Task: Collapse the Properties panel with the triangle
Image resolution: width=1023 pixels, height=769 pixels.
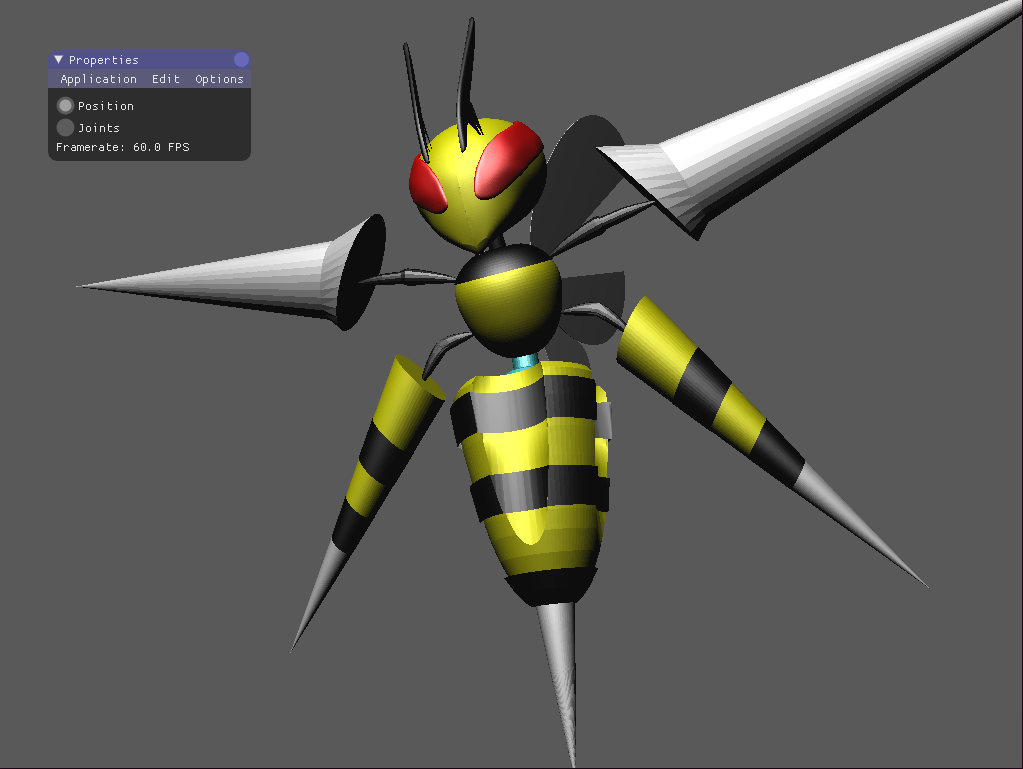Action: (x=58, y=60)
